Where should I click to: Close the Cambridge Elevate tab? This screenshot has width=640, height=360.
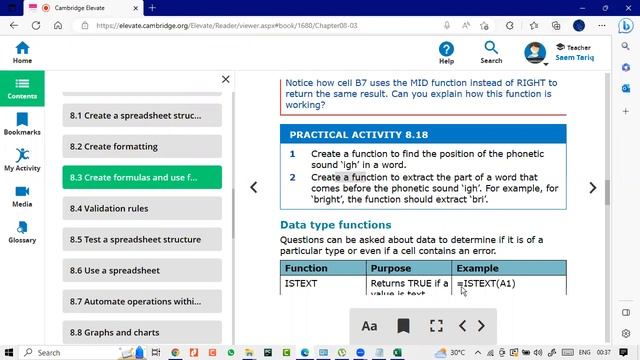pos(136,8)
